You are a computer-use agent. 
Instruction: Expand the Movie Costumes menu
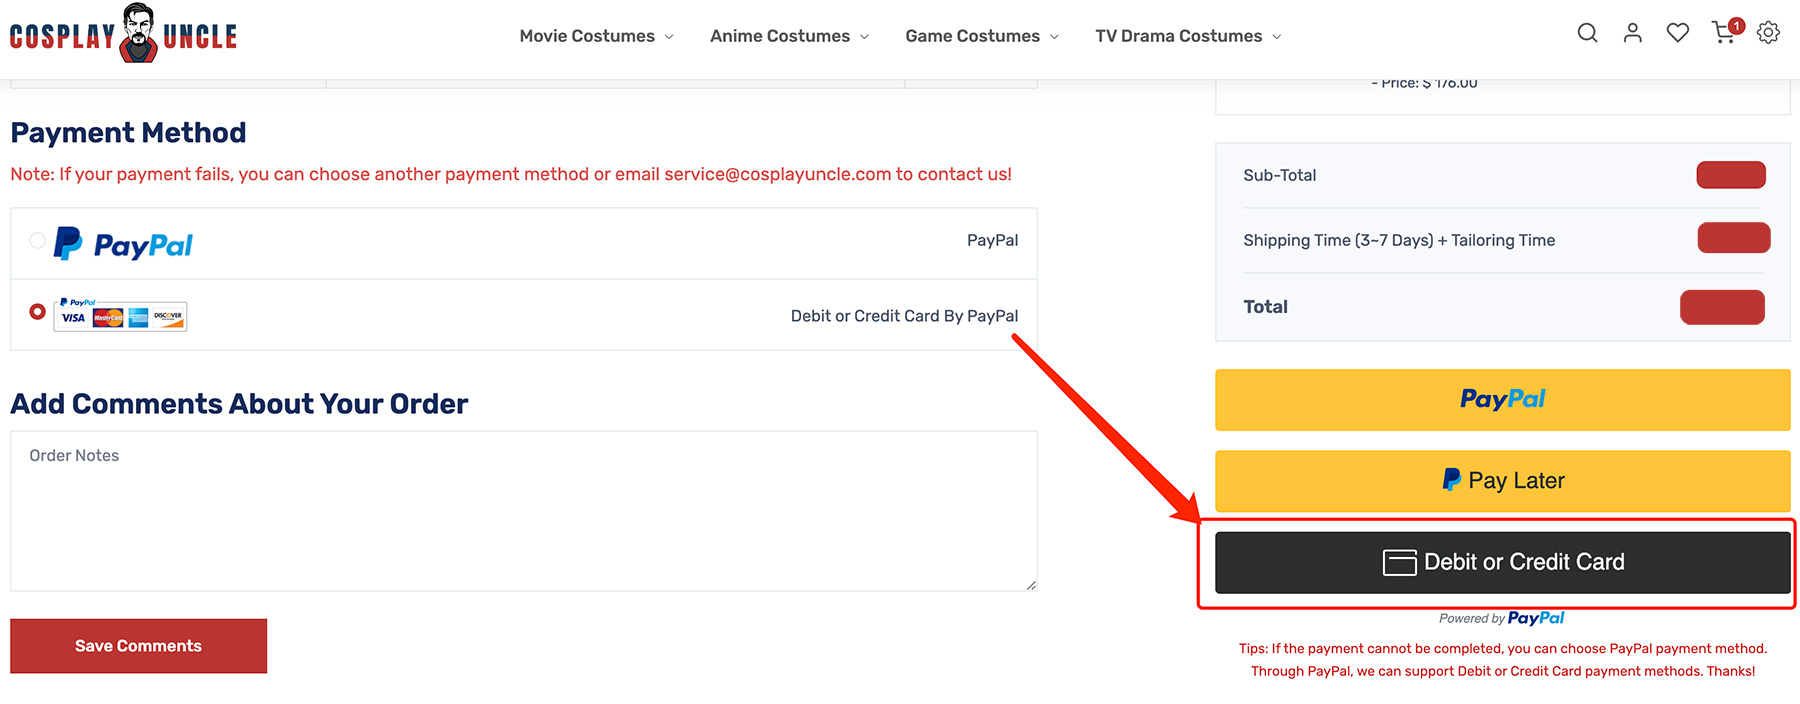(596, 36)
